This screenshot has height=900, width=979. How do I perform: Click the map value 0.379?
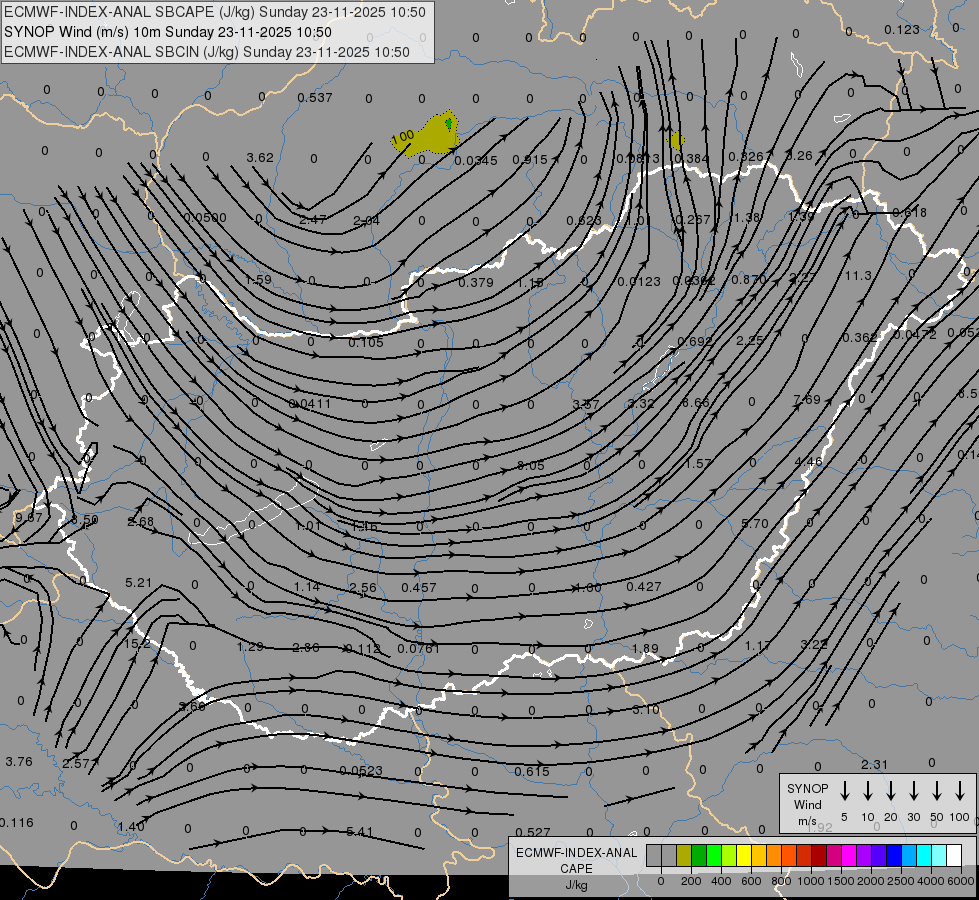point(476,282)
